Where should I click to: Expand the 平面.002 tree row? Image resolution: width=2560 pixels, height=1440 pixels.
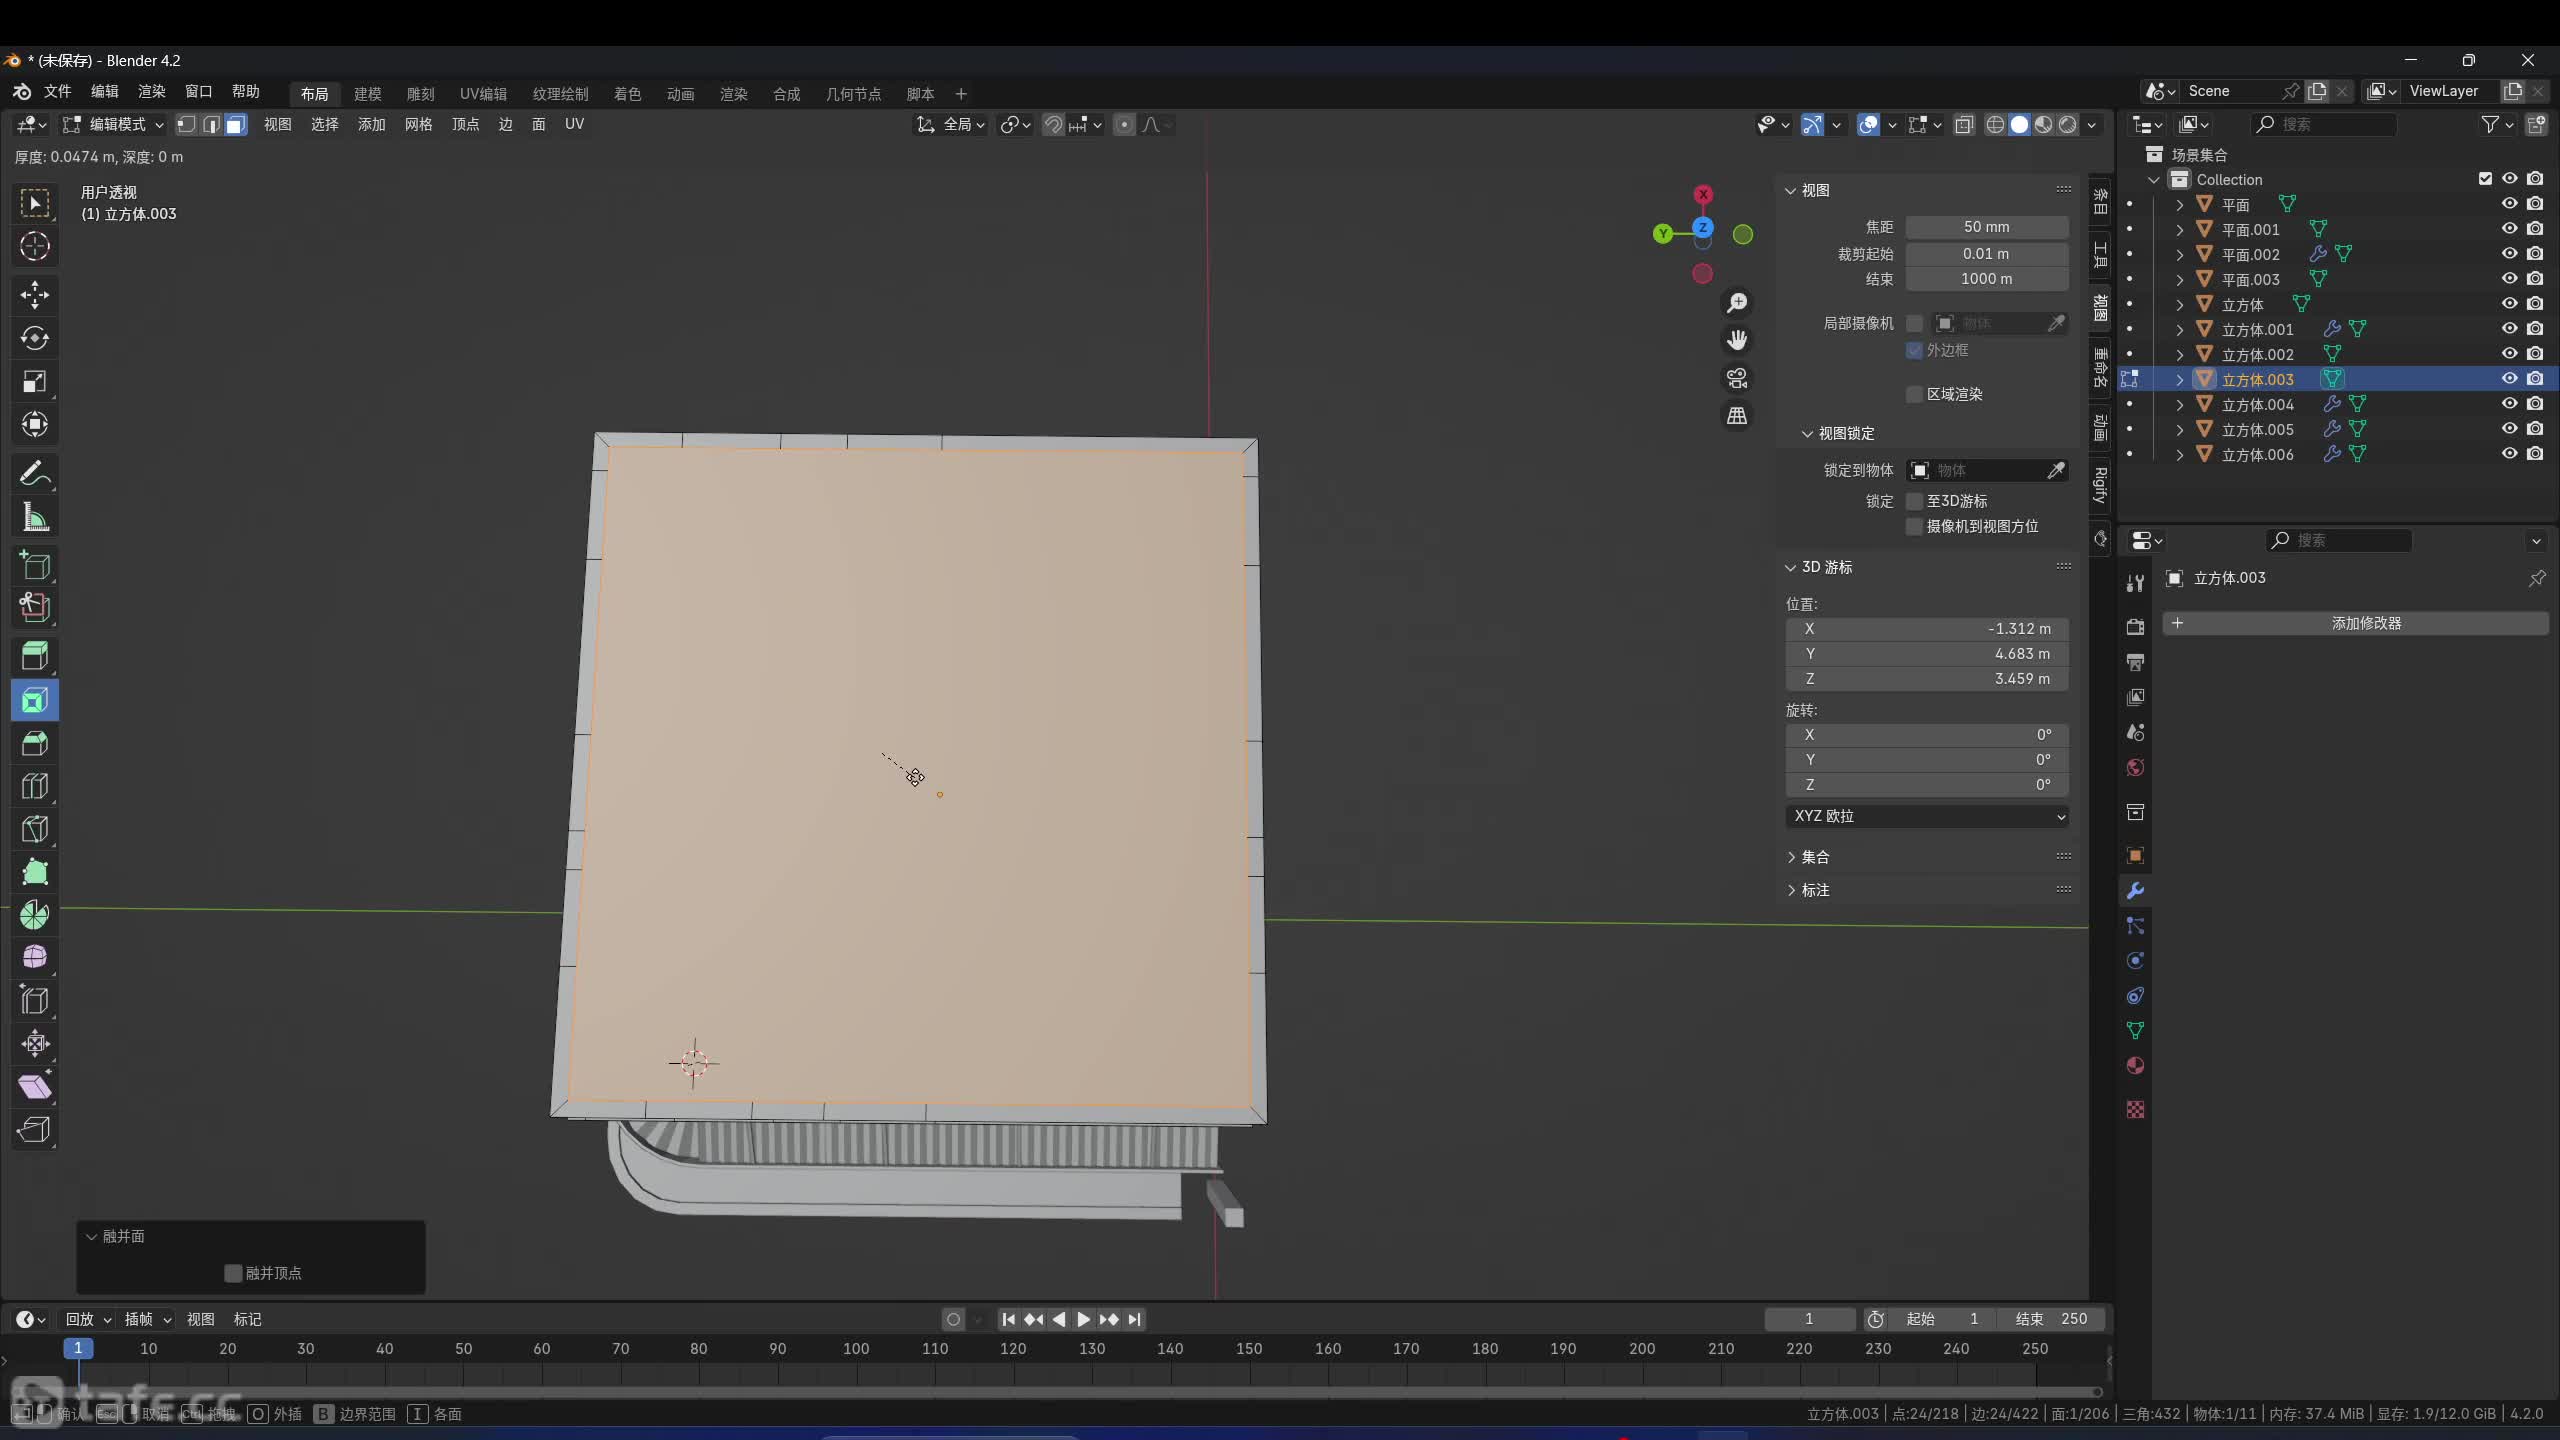point(2179,254)
